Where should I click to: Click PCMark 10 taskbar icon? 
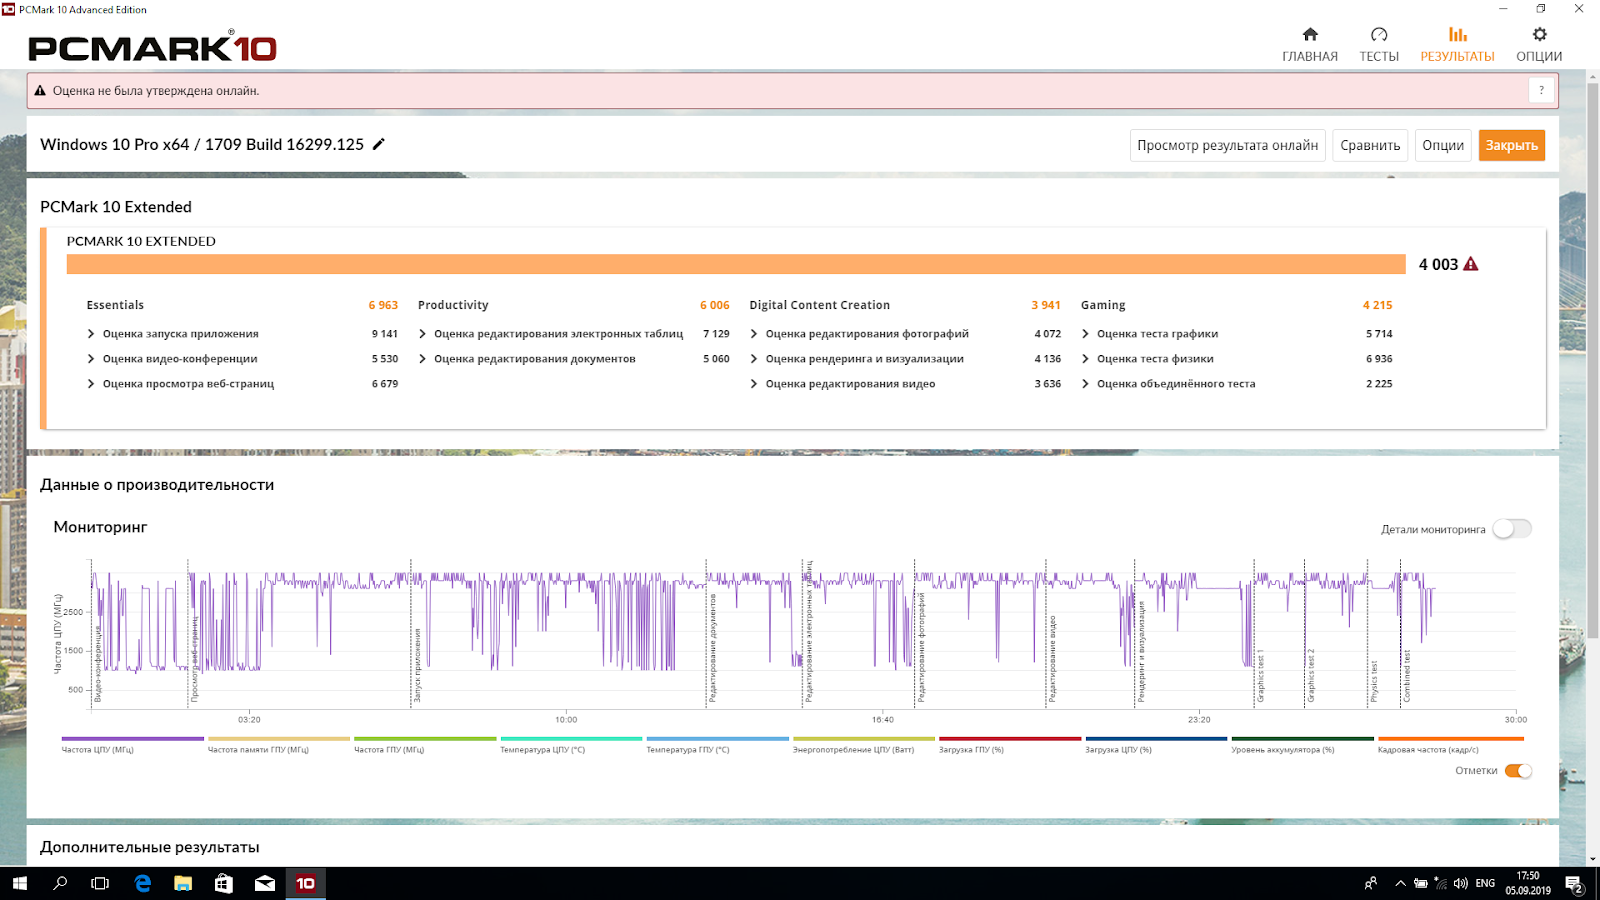coord(306,883)
